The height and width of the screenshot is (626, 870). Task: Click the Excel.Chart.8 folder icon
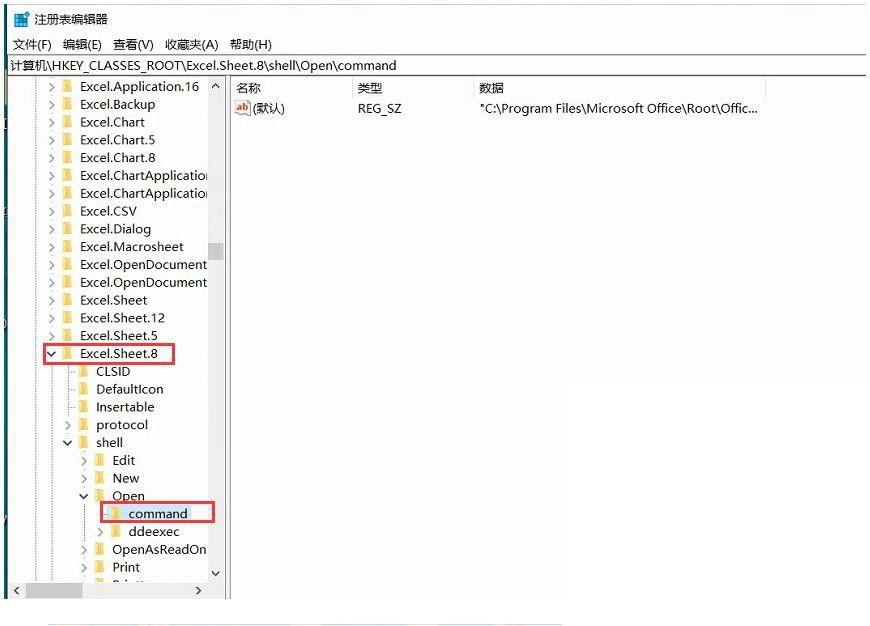click(68, 158)
